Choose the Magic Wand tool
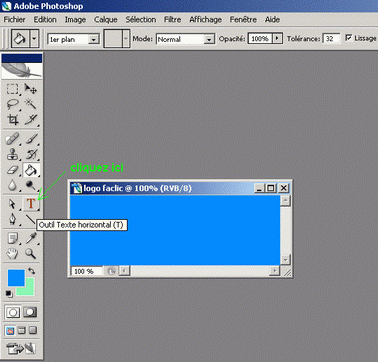Image resolution: width=378 pixels, height=362 pixels. (31, 104)
